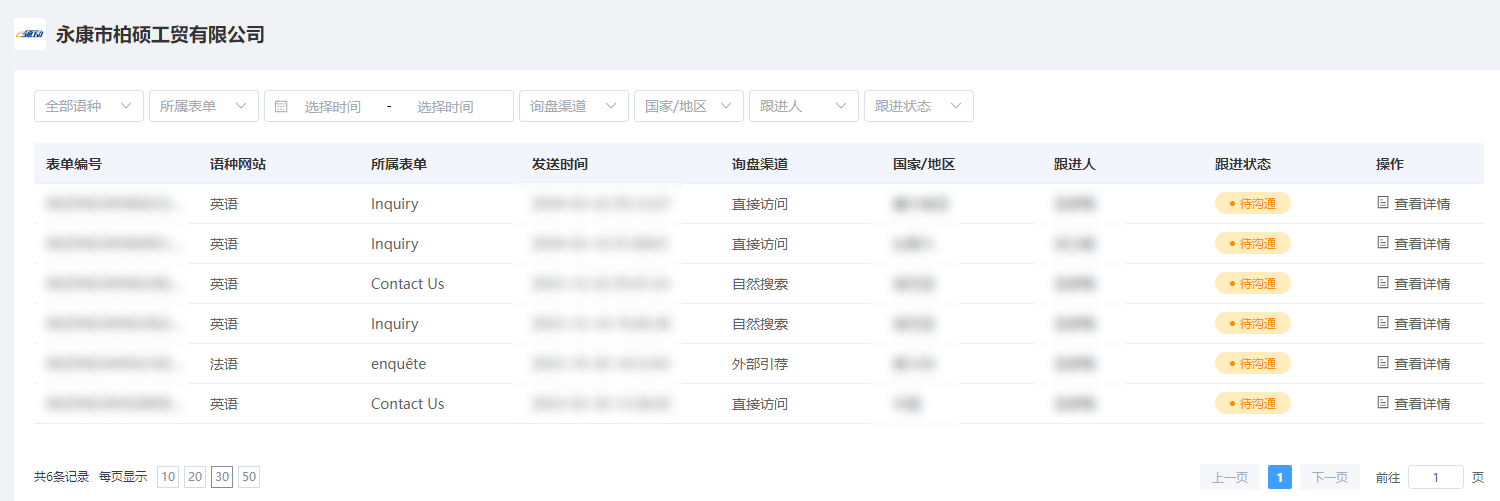Open the 跟进状态 filter dropdown
The width and height of the screenshot is (1500, 501).
(x=919, y=106)
